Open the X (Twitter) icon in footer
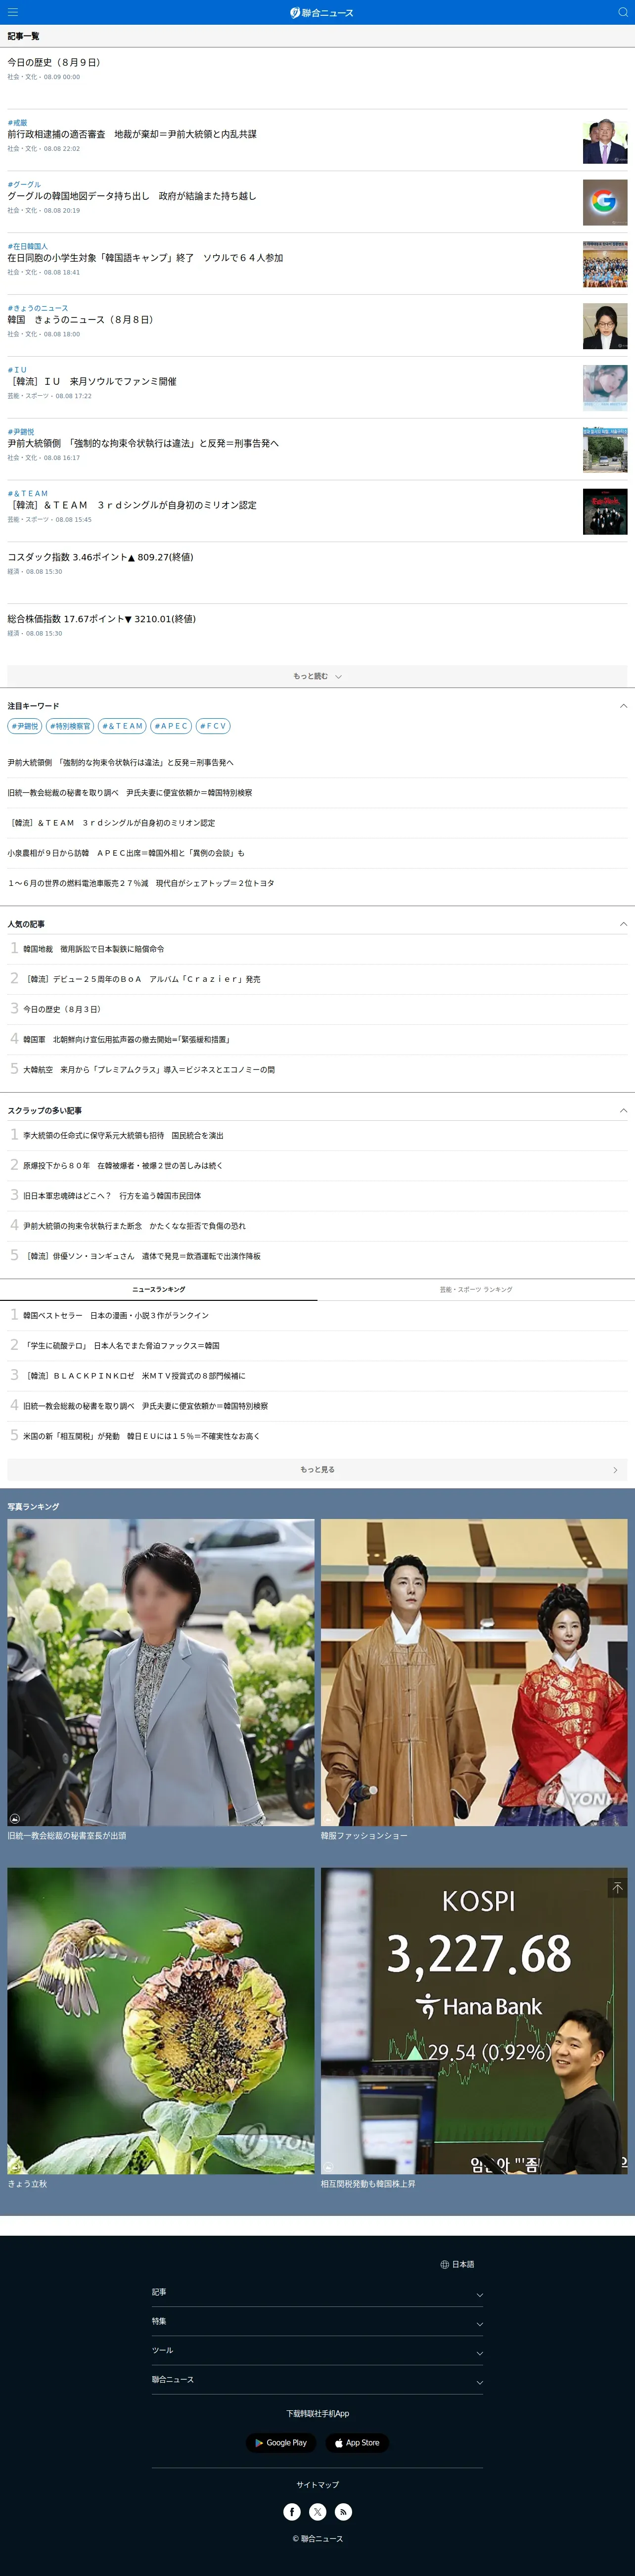Image resolution: width=635 pixels, height=2576 pixels. point(317,2511)
